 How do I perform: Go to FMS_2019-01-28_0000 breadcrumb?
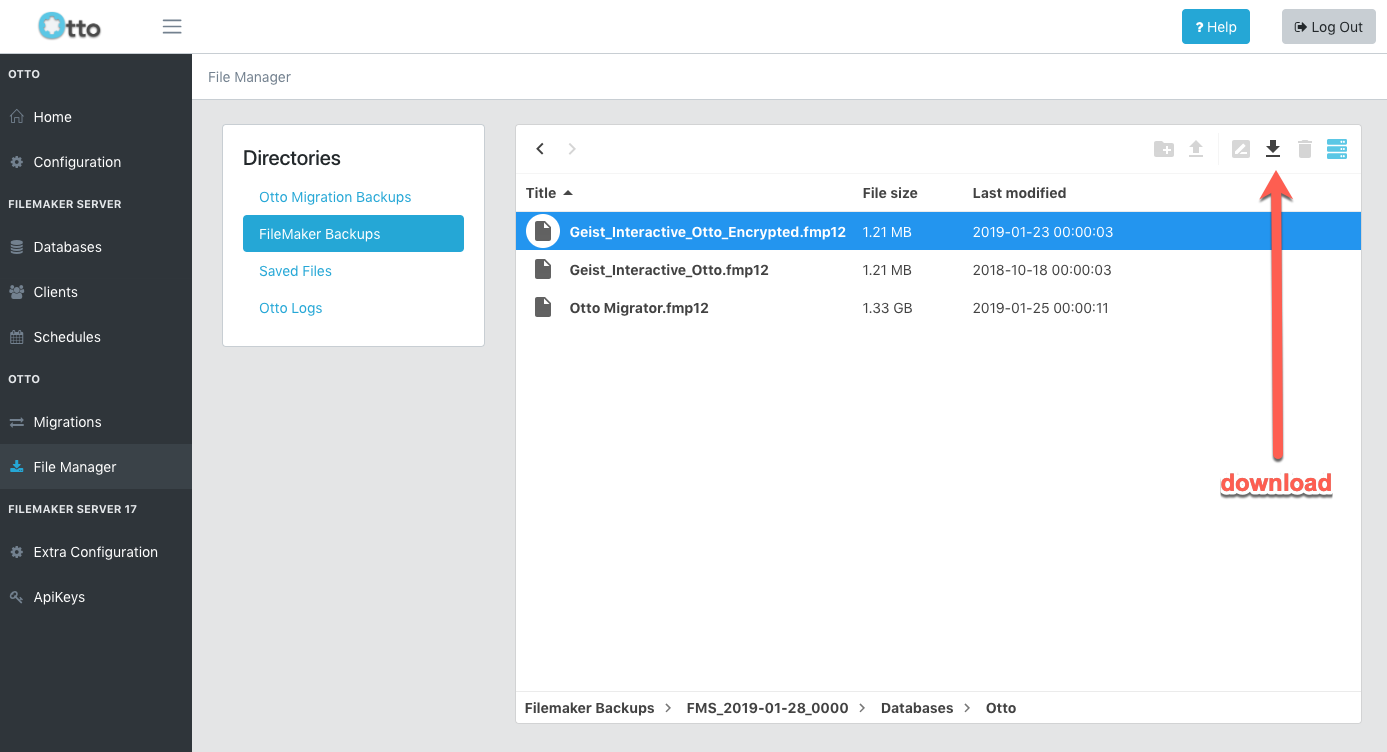point(767,708)
